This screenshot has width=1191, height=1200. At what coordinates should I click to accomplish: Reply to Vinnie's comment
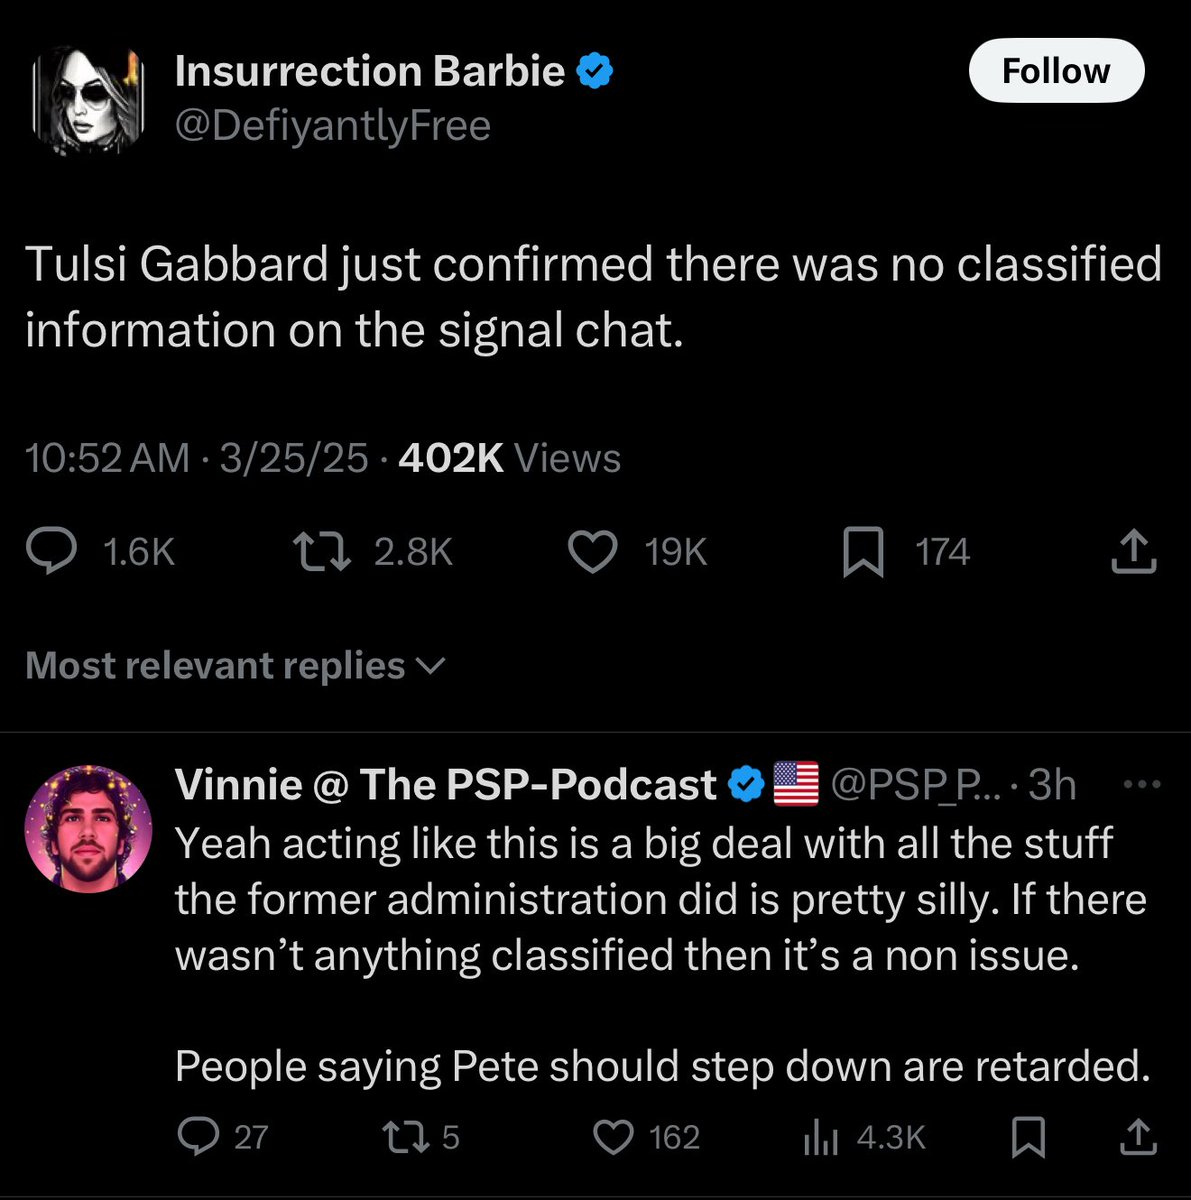coord(192,1137)
